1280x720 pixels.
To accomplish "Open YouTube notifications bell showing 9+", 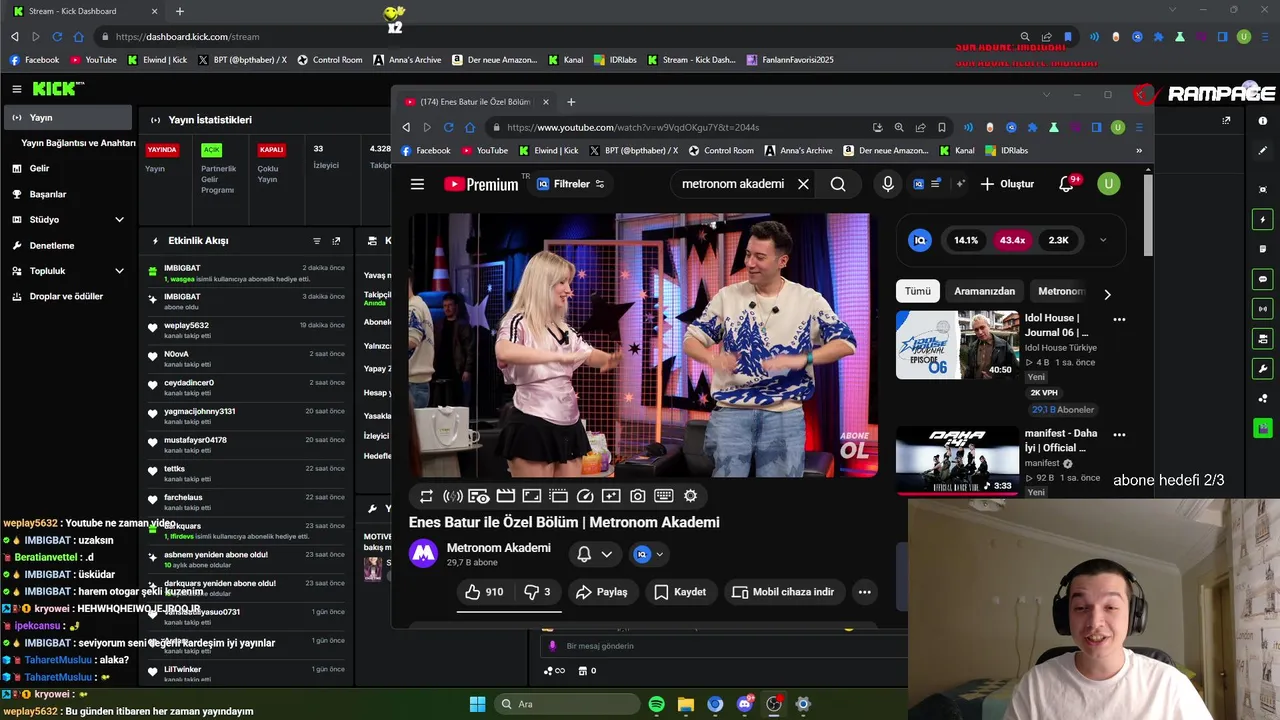I will pyautogui.click(x=1067, y=184).
